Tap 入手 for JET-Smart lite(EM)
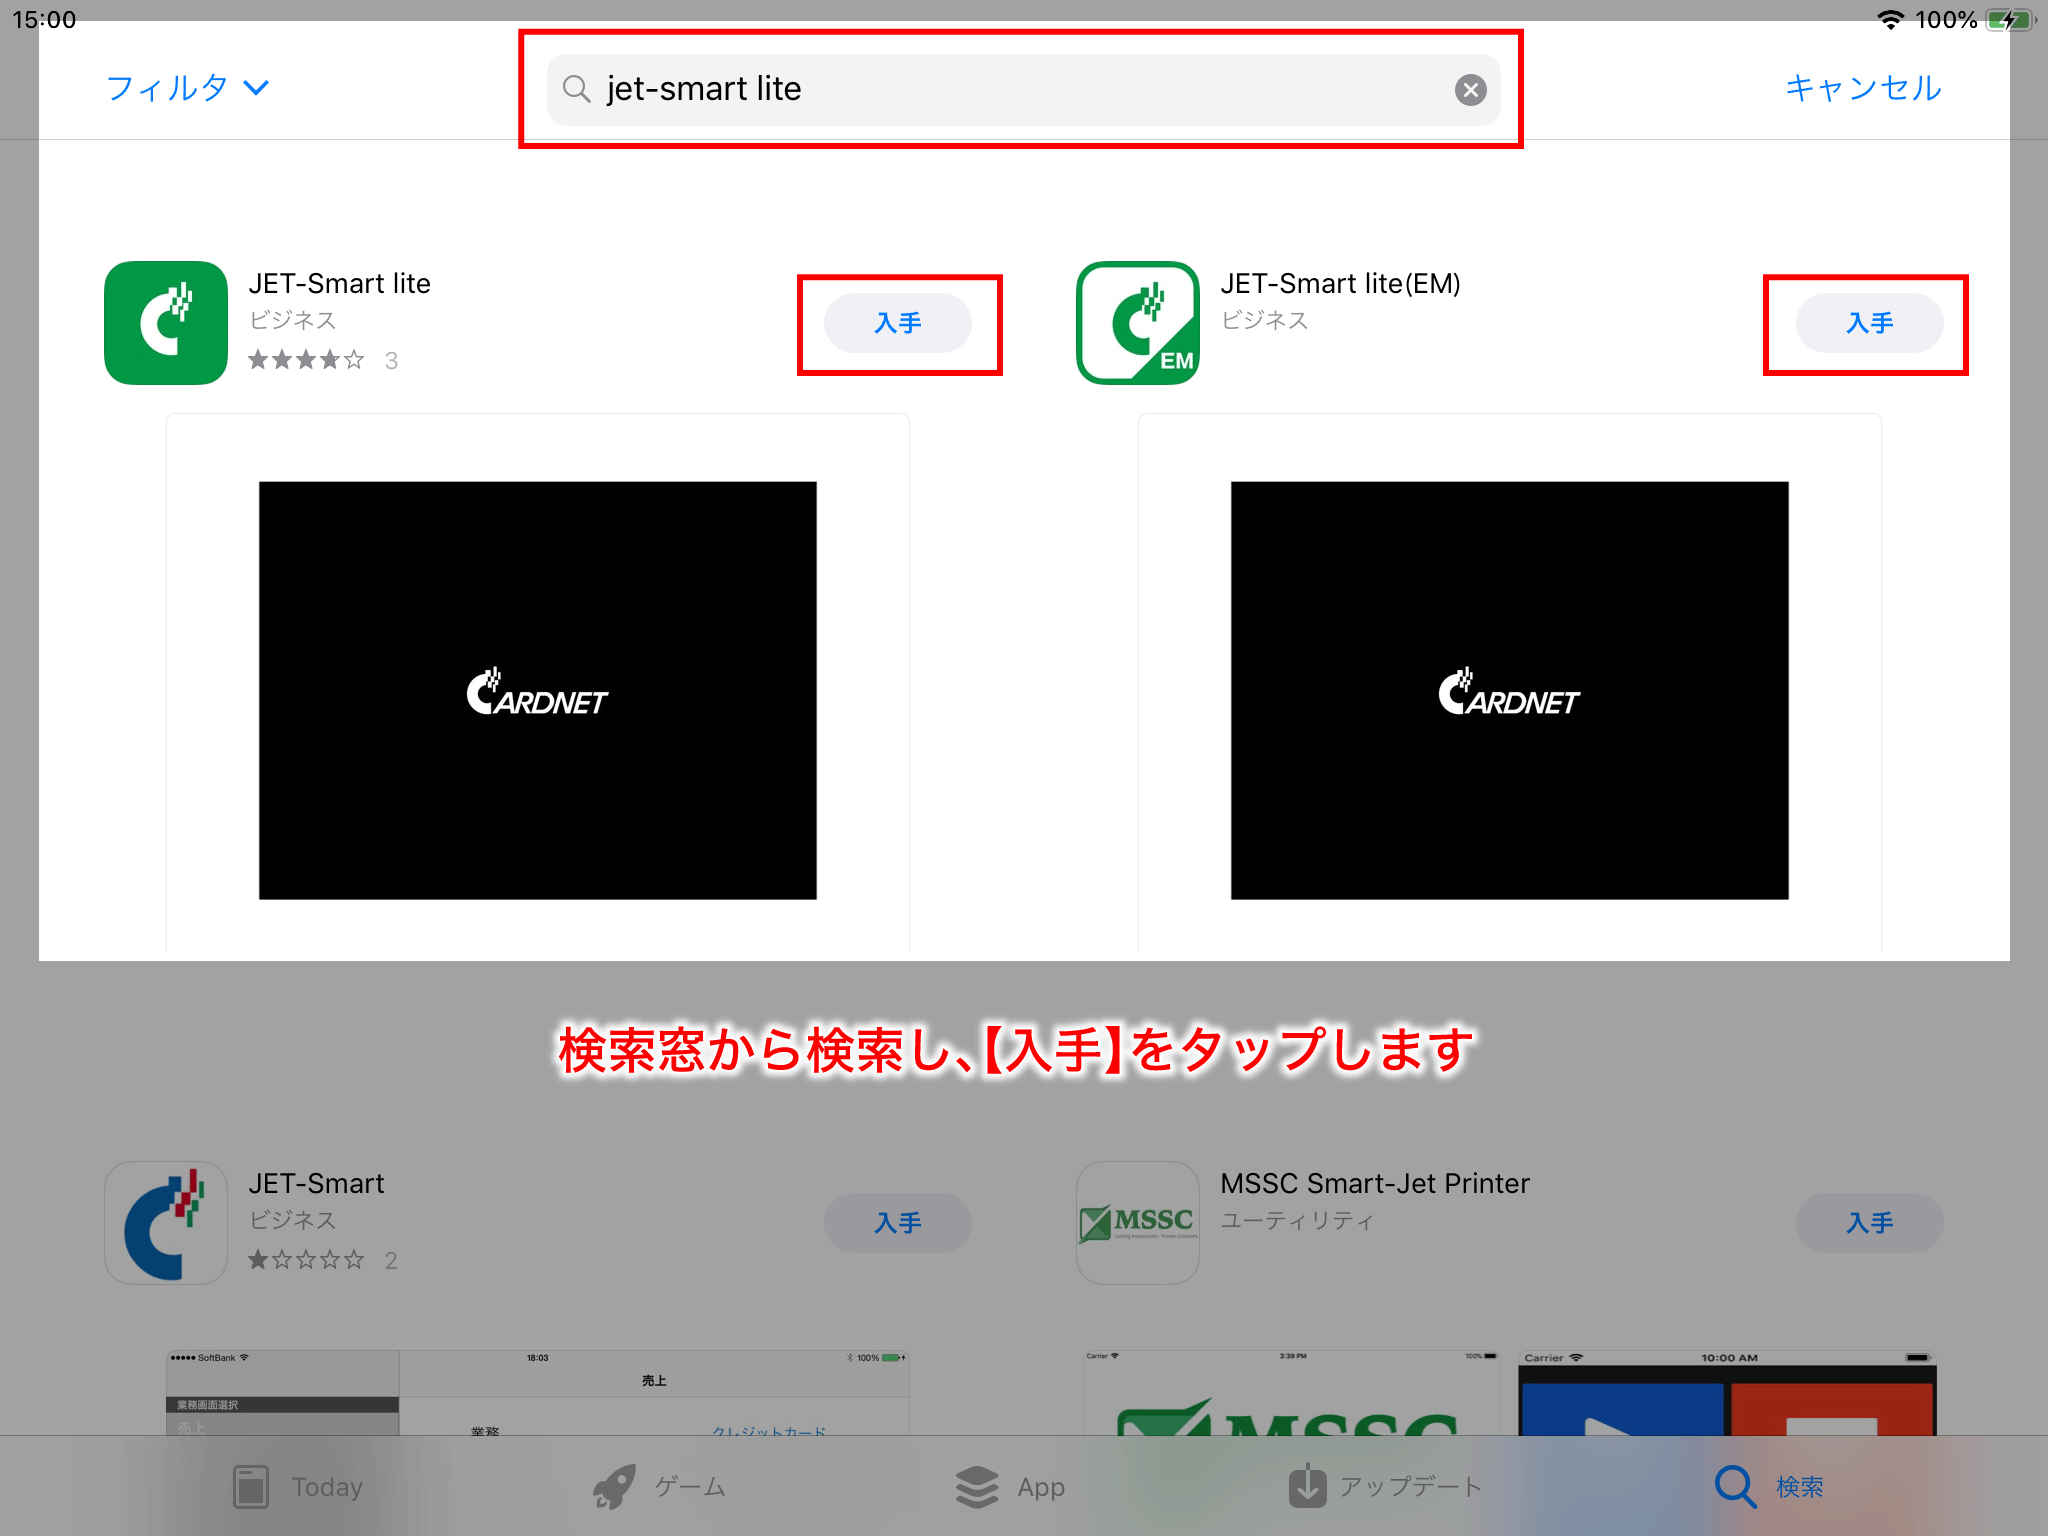 point(1870,323)
